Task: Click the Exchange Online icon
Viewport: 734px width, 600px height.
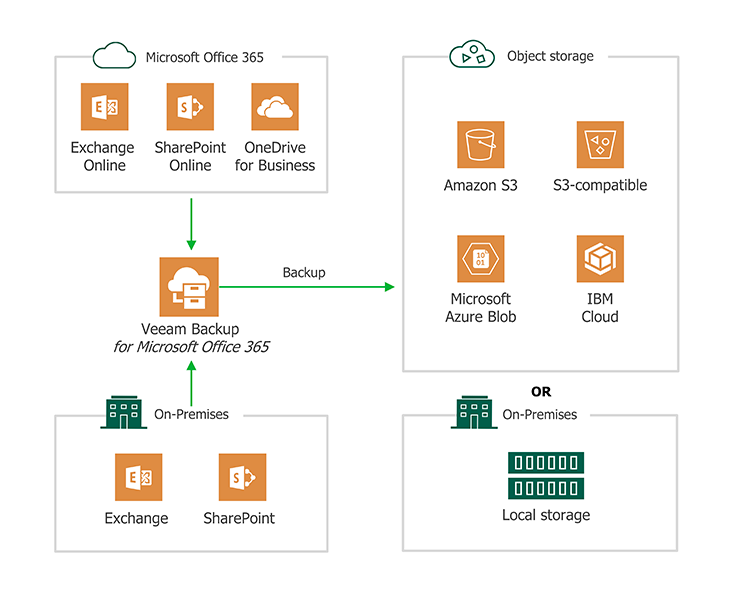Action: pos(105,107)
